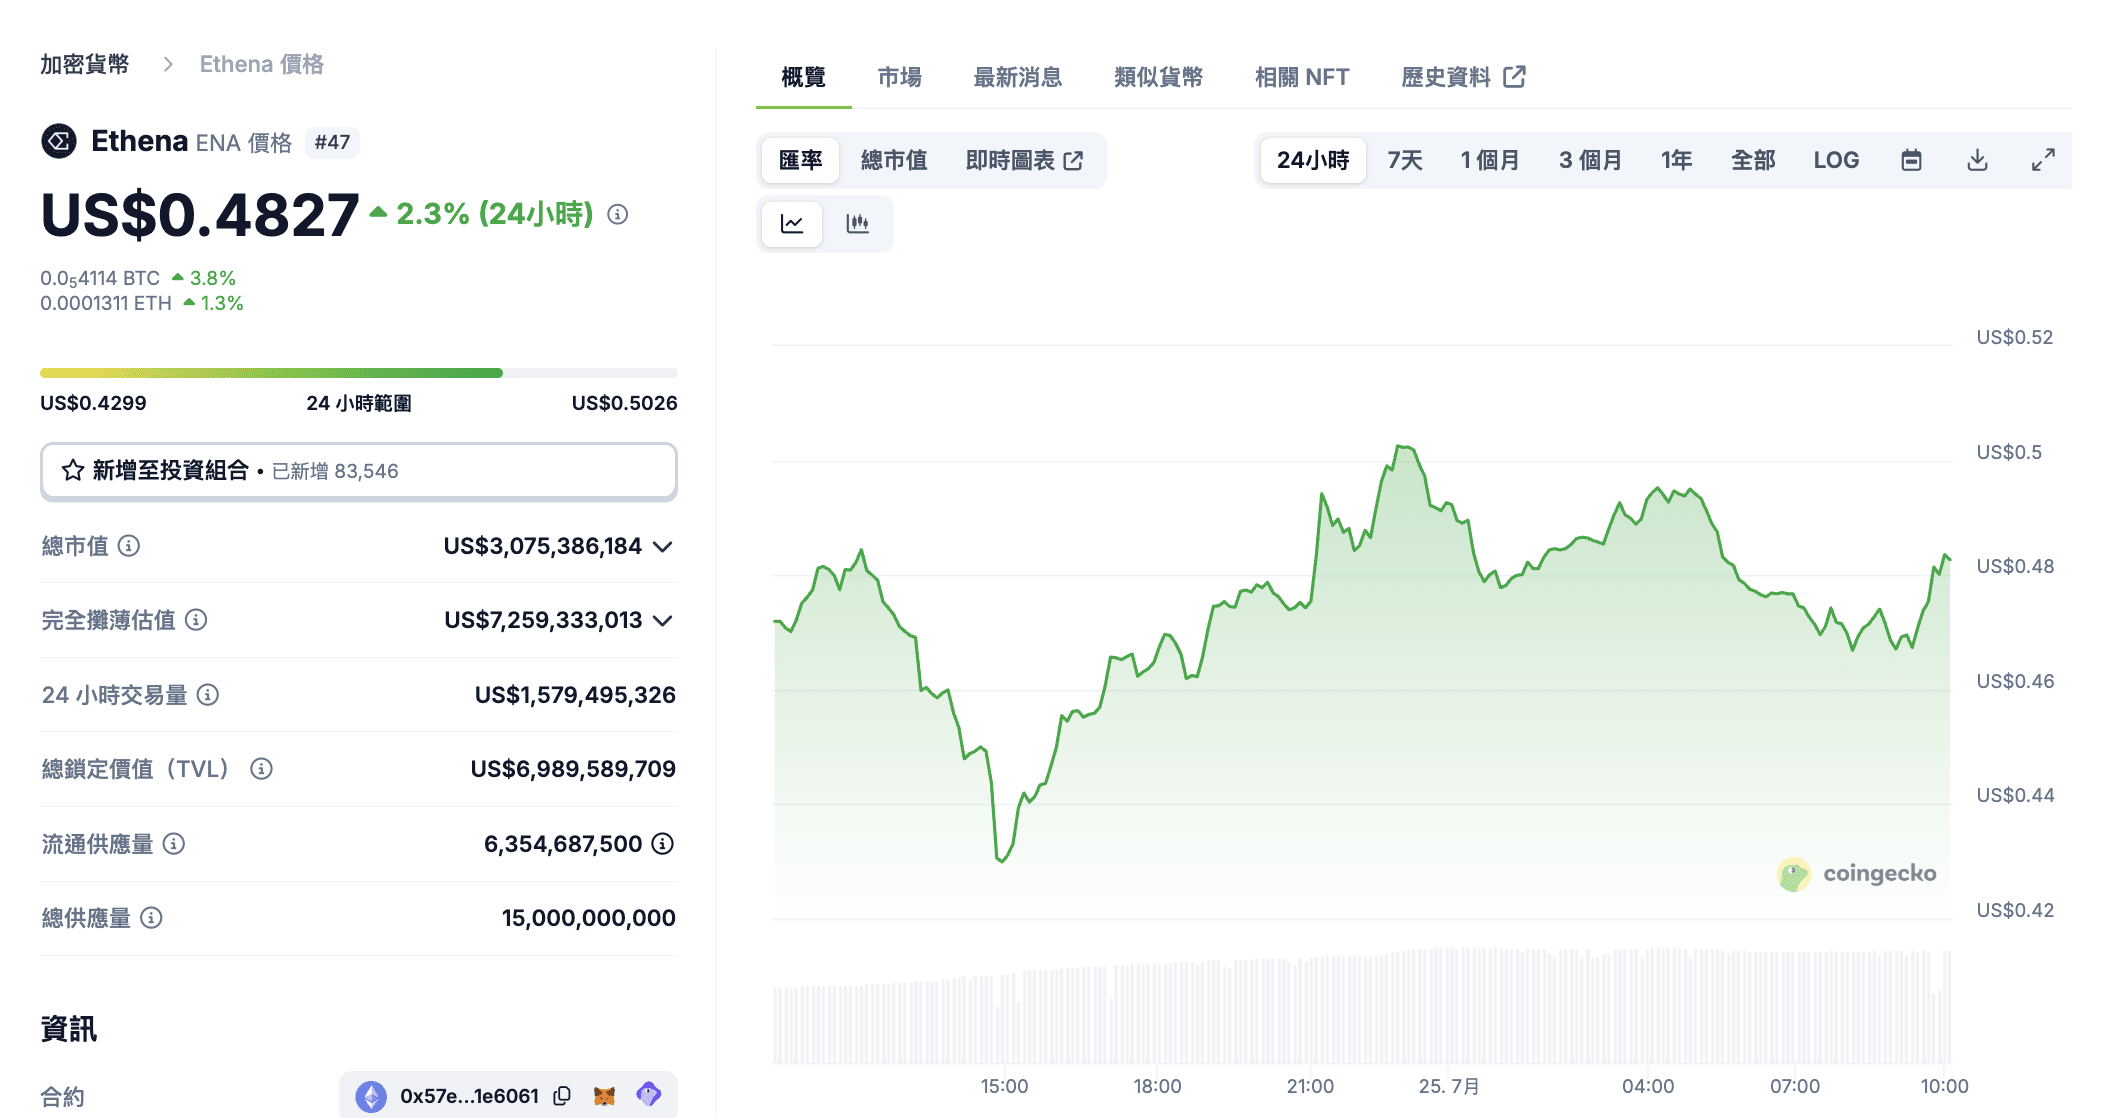Open 歷史資料 in new page
The width and height of the screenshot is (2110, 1118).
click(x=1449, y=77)
